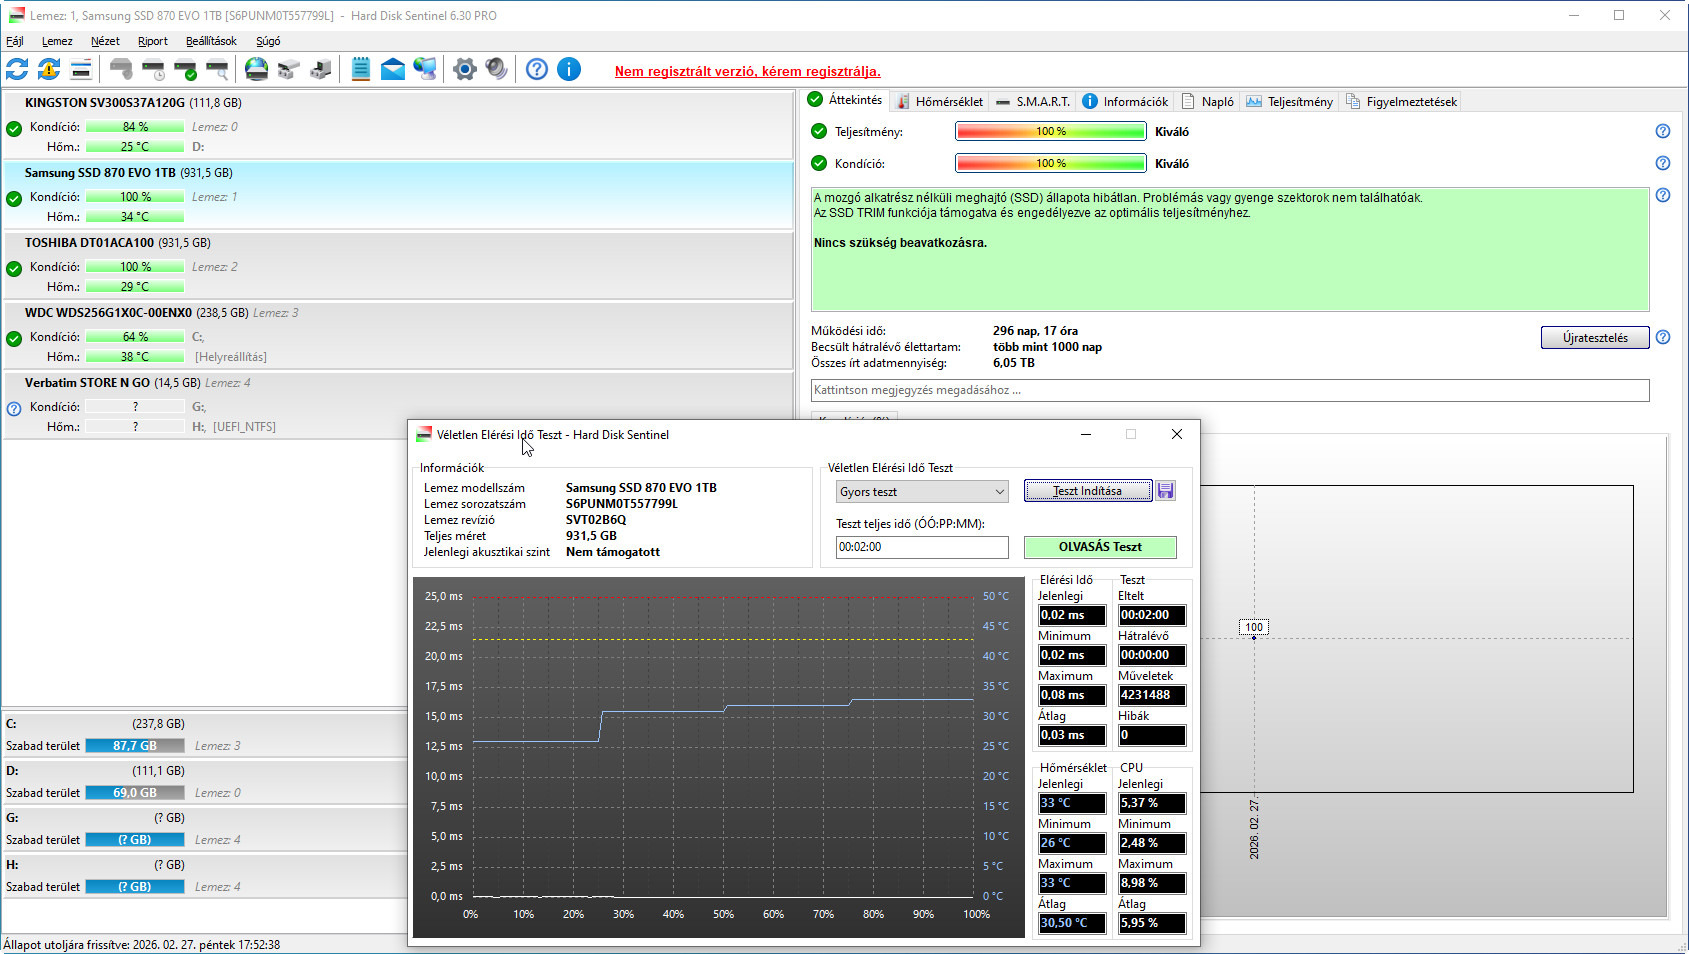
Task: Switch to the Napló tab
Action: [x=1207, y=101]
